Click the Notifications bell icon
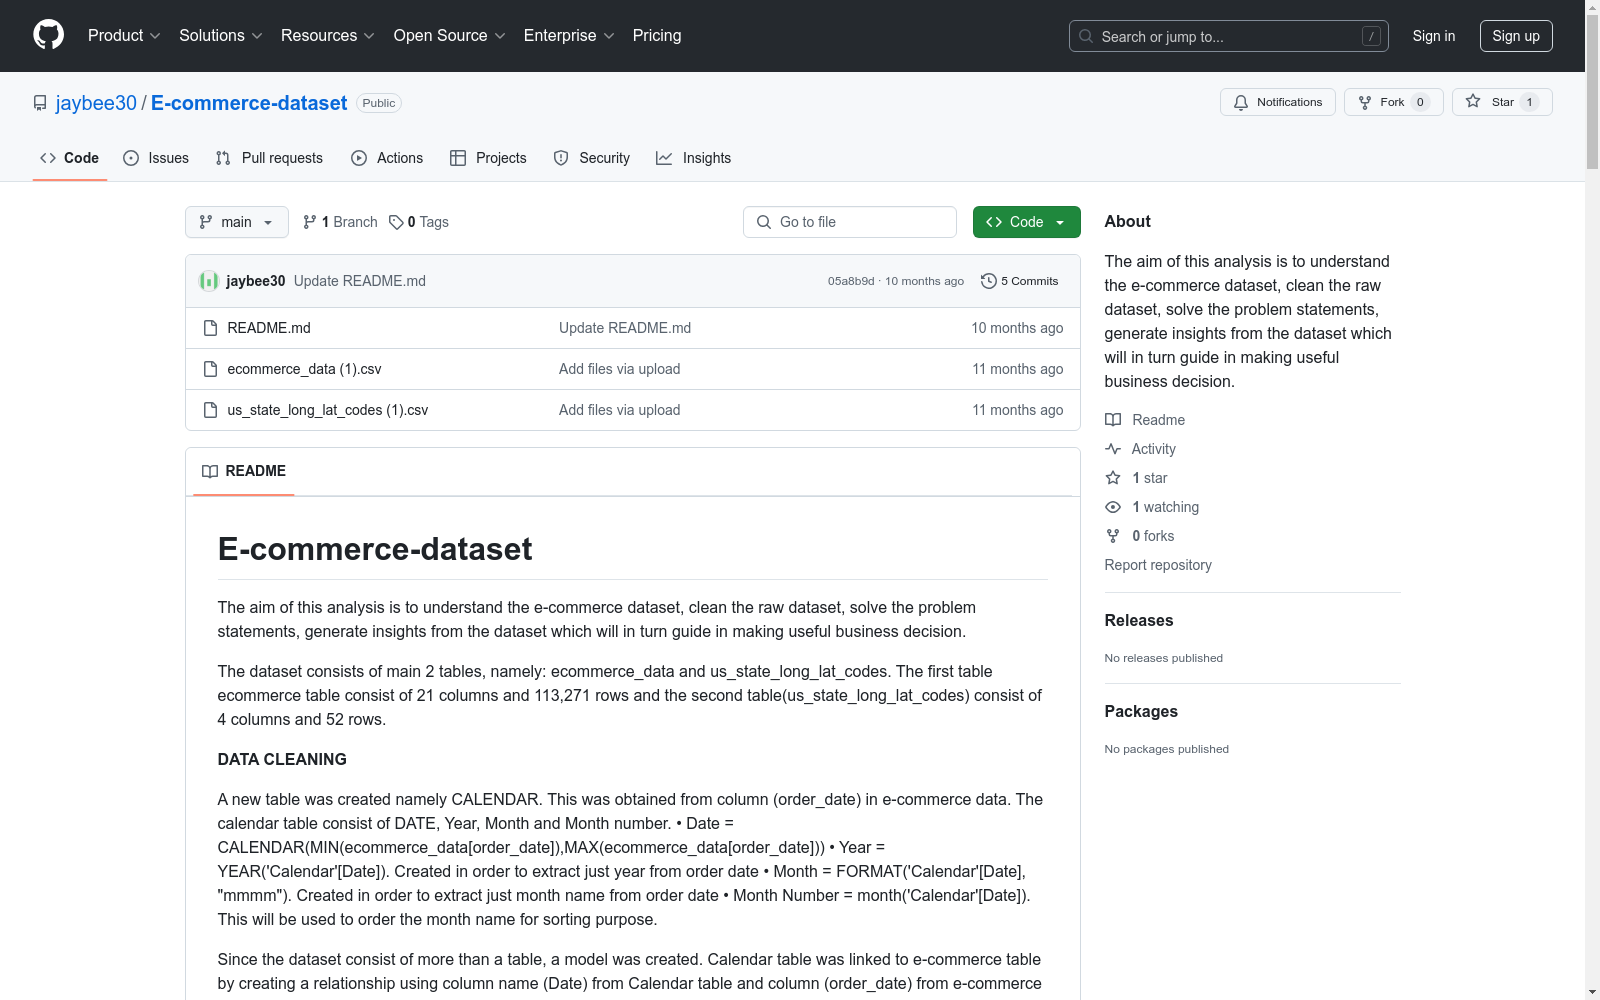The image size is (1600, 1000). tap(1241, 102)
